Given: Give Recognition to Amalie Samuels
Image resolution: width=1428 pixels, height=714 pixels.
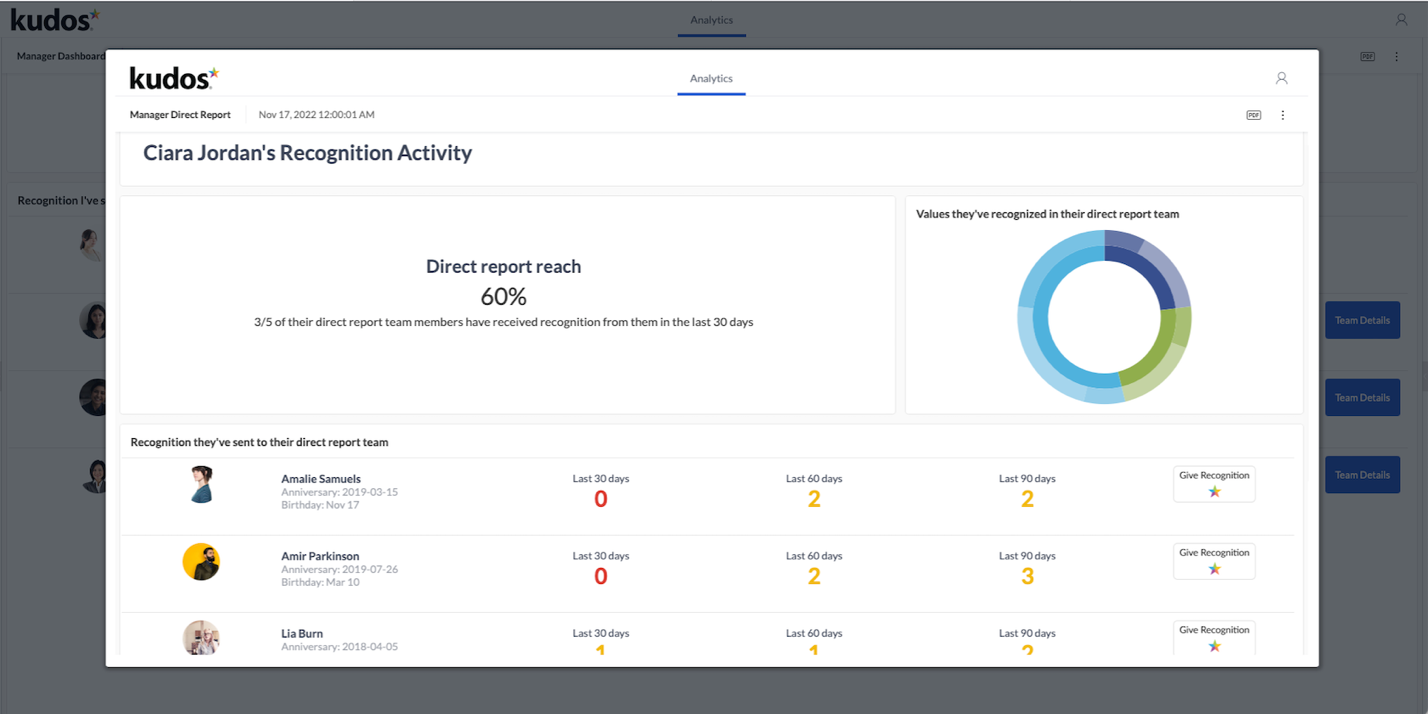Looking at the screenshot, I should pyautogui.click(x=1214, y=484).
